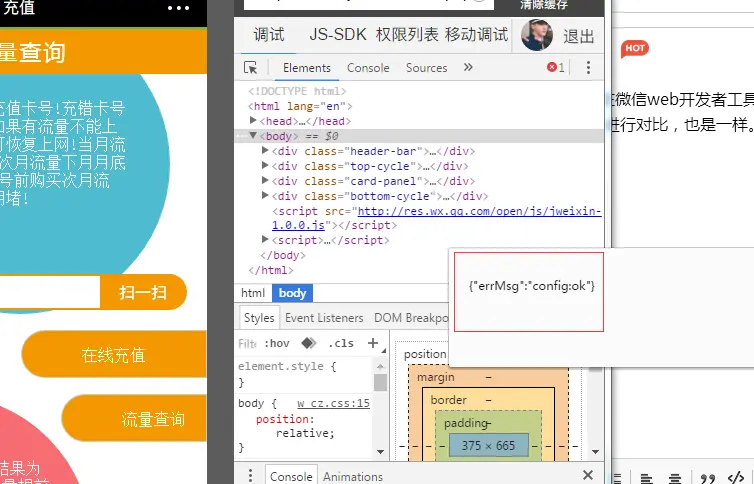The image size is (754, 484).
Task: Click the border box label in box model
Action: 448,400
